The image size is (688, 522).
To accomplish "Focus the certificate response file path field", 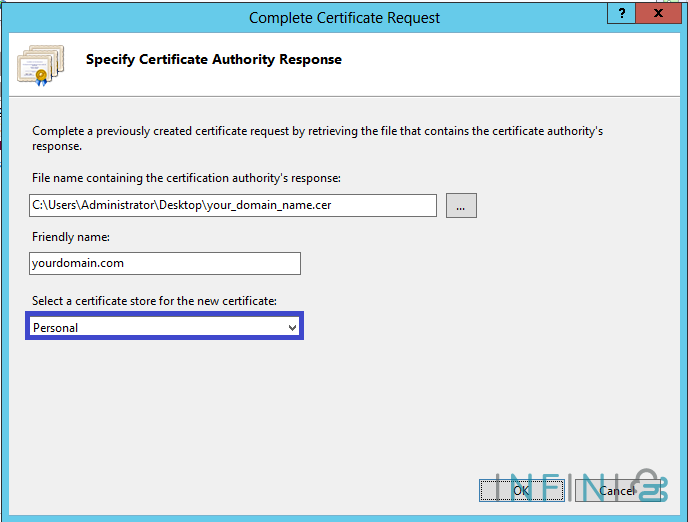I will pos(232,206).
